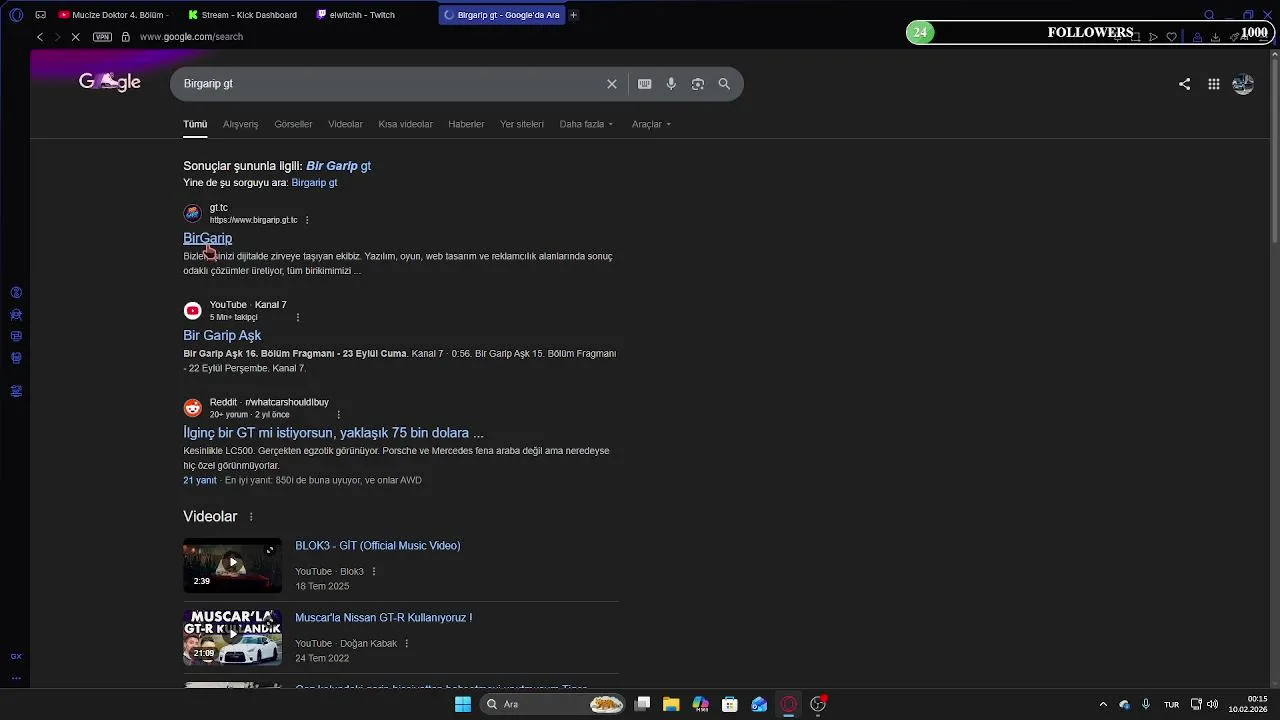Start voice search with the microphone icon
Viewport: 1280px width, 720px height.
point(671,84)
